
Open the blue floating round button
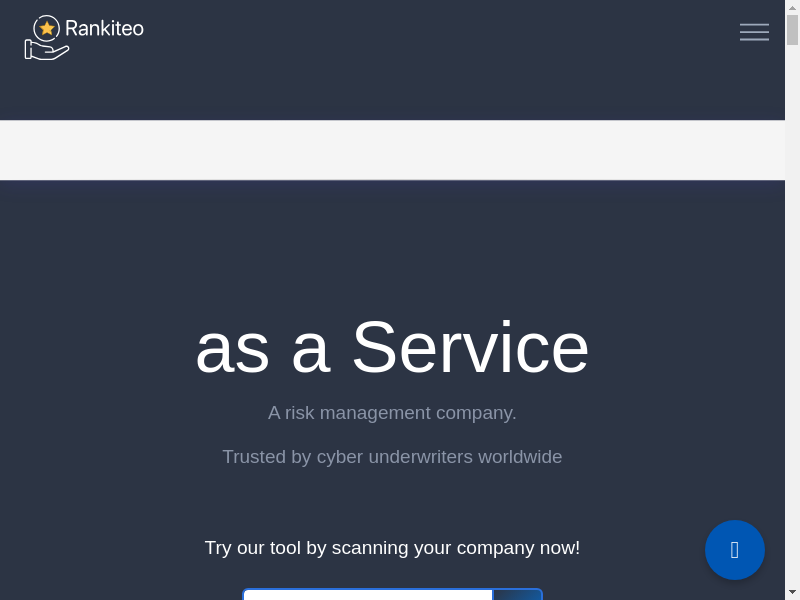pos(735,550)
